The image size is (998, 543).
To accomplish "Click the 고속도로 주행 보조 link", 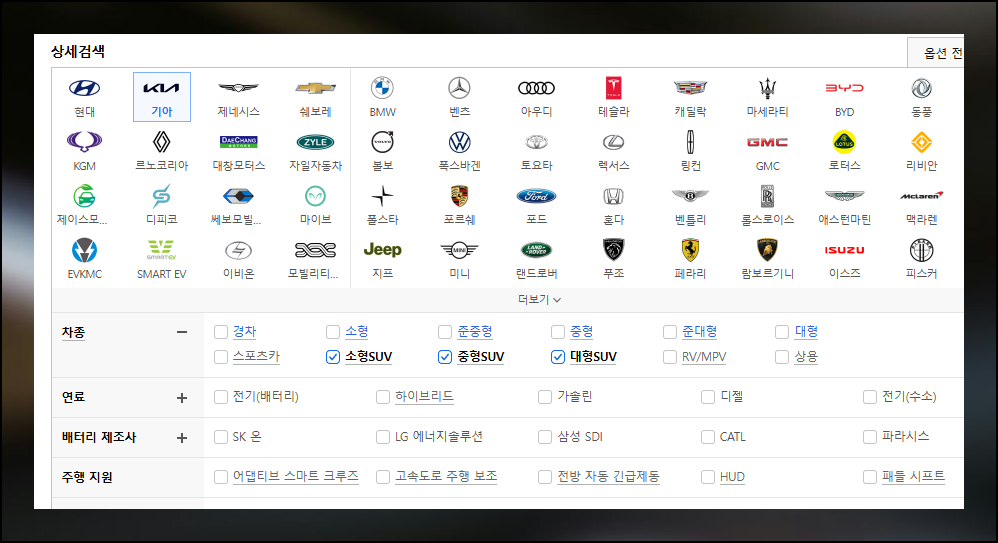I will pos(446,476).
